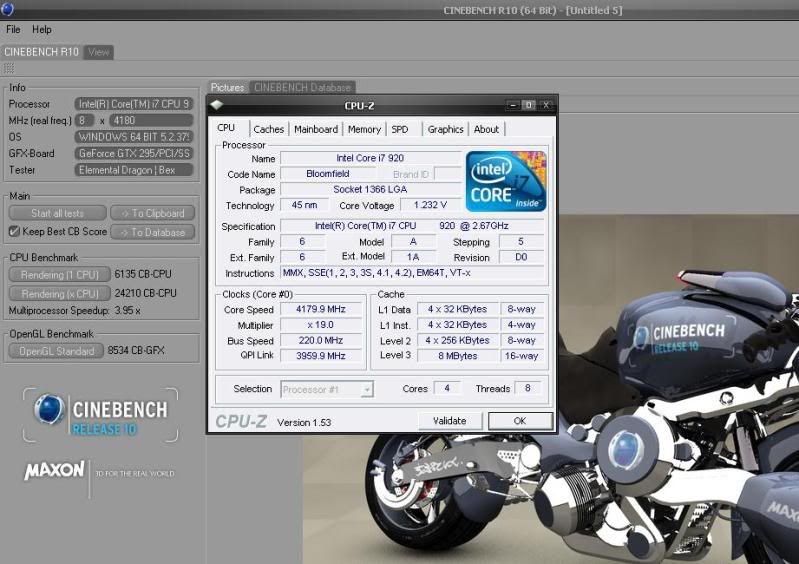Click the MHz core count field showing 8
799x564 pixels.
click(84, 120)
